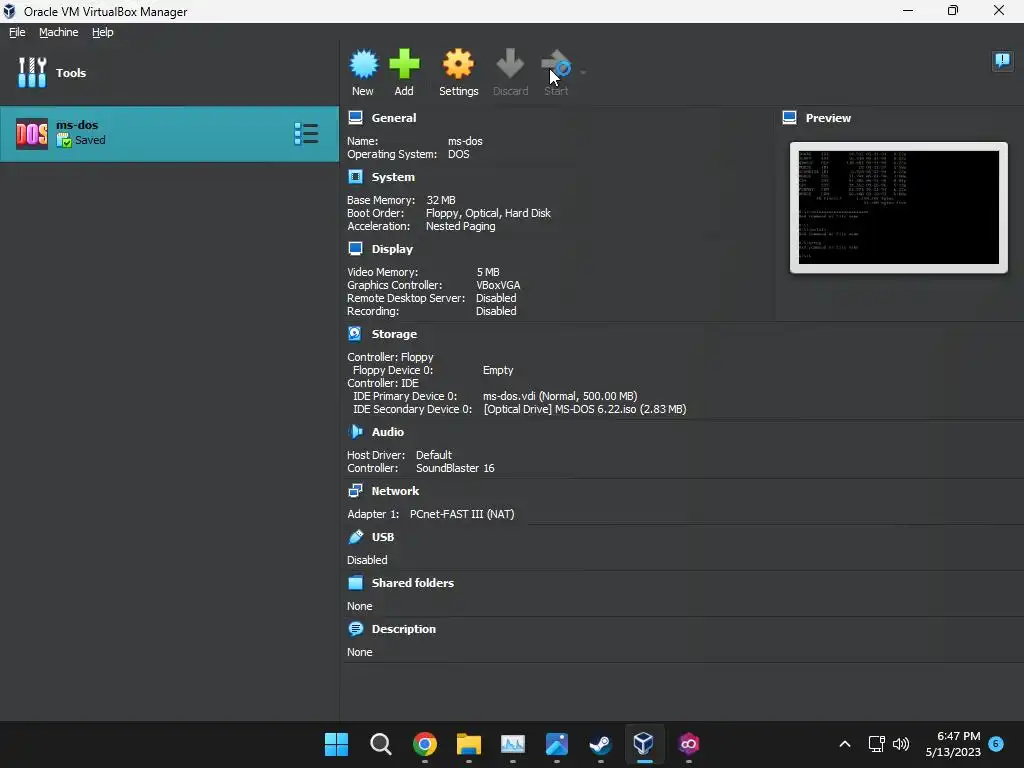
Task: Click the Operating System DOS value
Action: click(x=458, y=154)
